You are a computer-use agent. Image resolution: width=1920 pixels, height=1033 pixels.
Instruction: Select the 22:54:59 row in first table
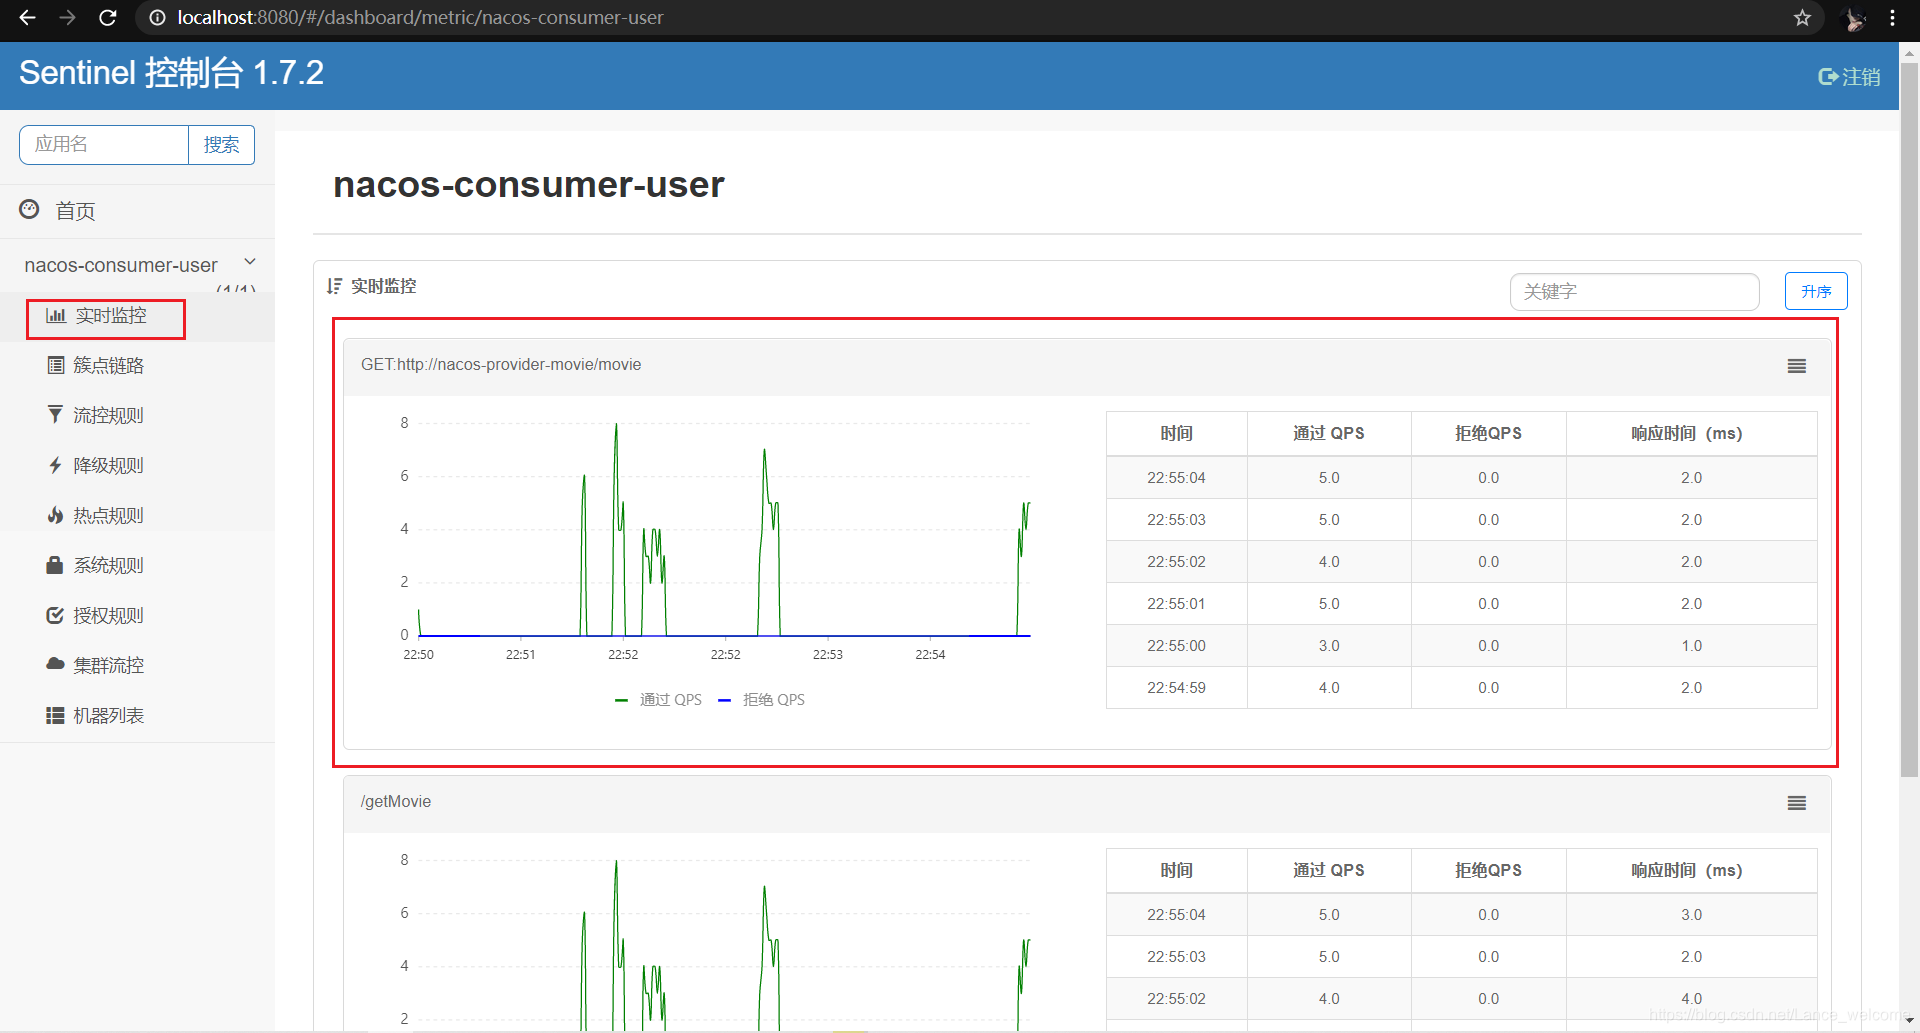click(x=1461, y=688)
